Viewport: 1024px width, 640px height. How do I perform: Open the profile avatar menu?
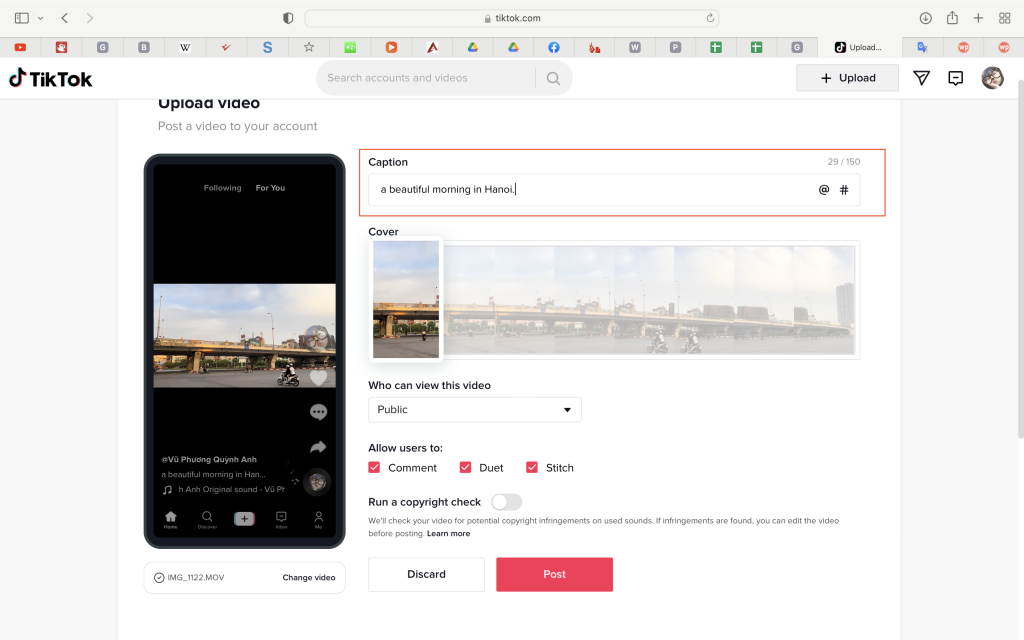[992, 78]
